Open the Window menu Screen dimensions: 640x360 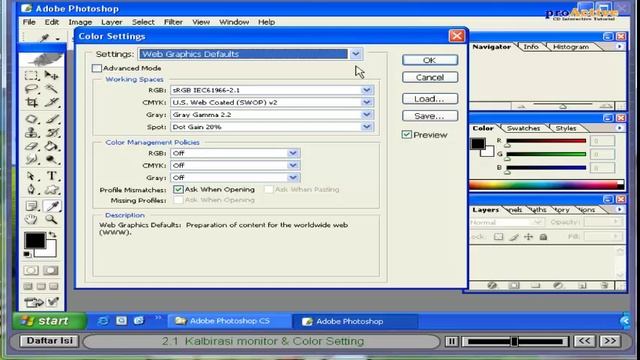[x=234, y=22]
